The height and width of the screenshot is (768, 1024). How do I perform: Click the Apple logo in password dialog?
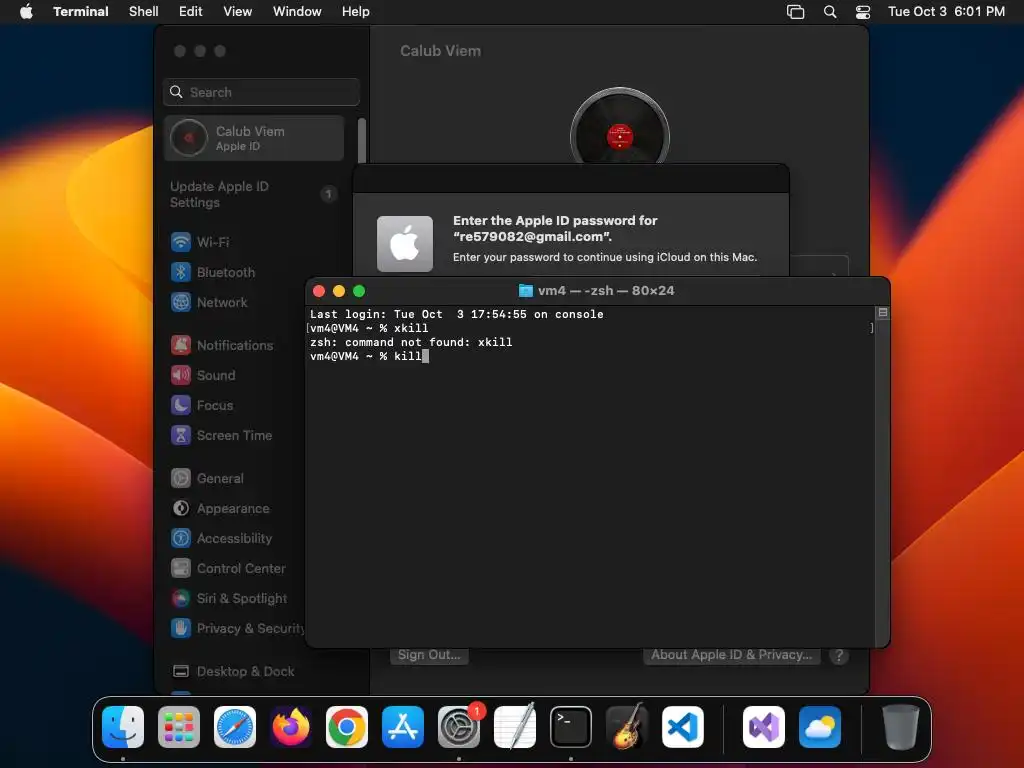[405, 244]
